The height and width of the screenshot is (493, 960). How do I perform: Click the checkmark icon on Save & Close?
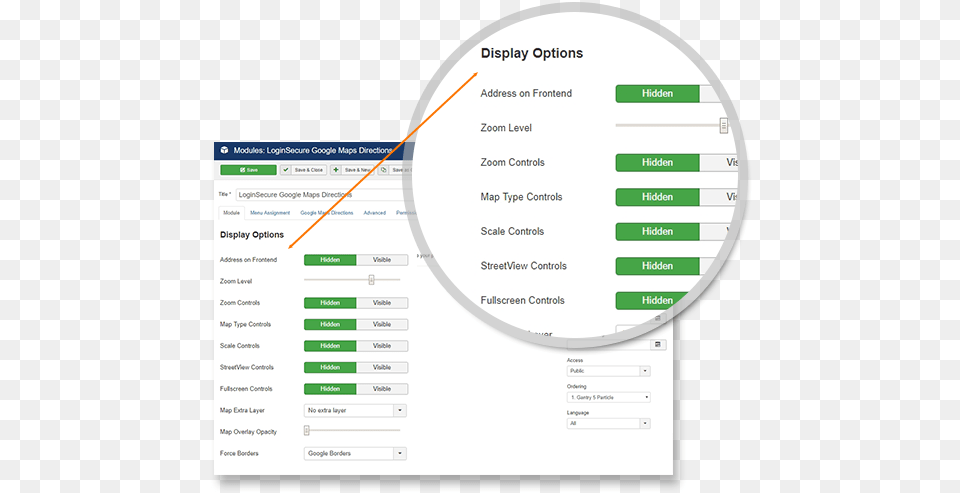click(286, 170)
